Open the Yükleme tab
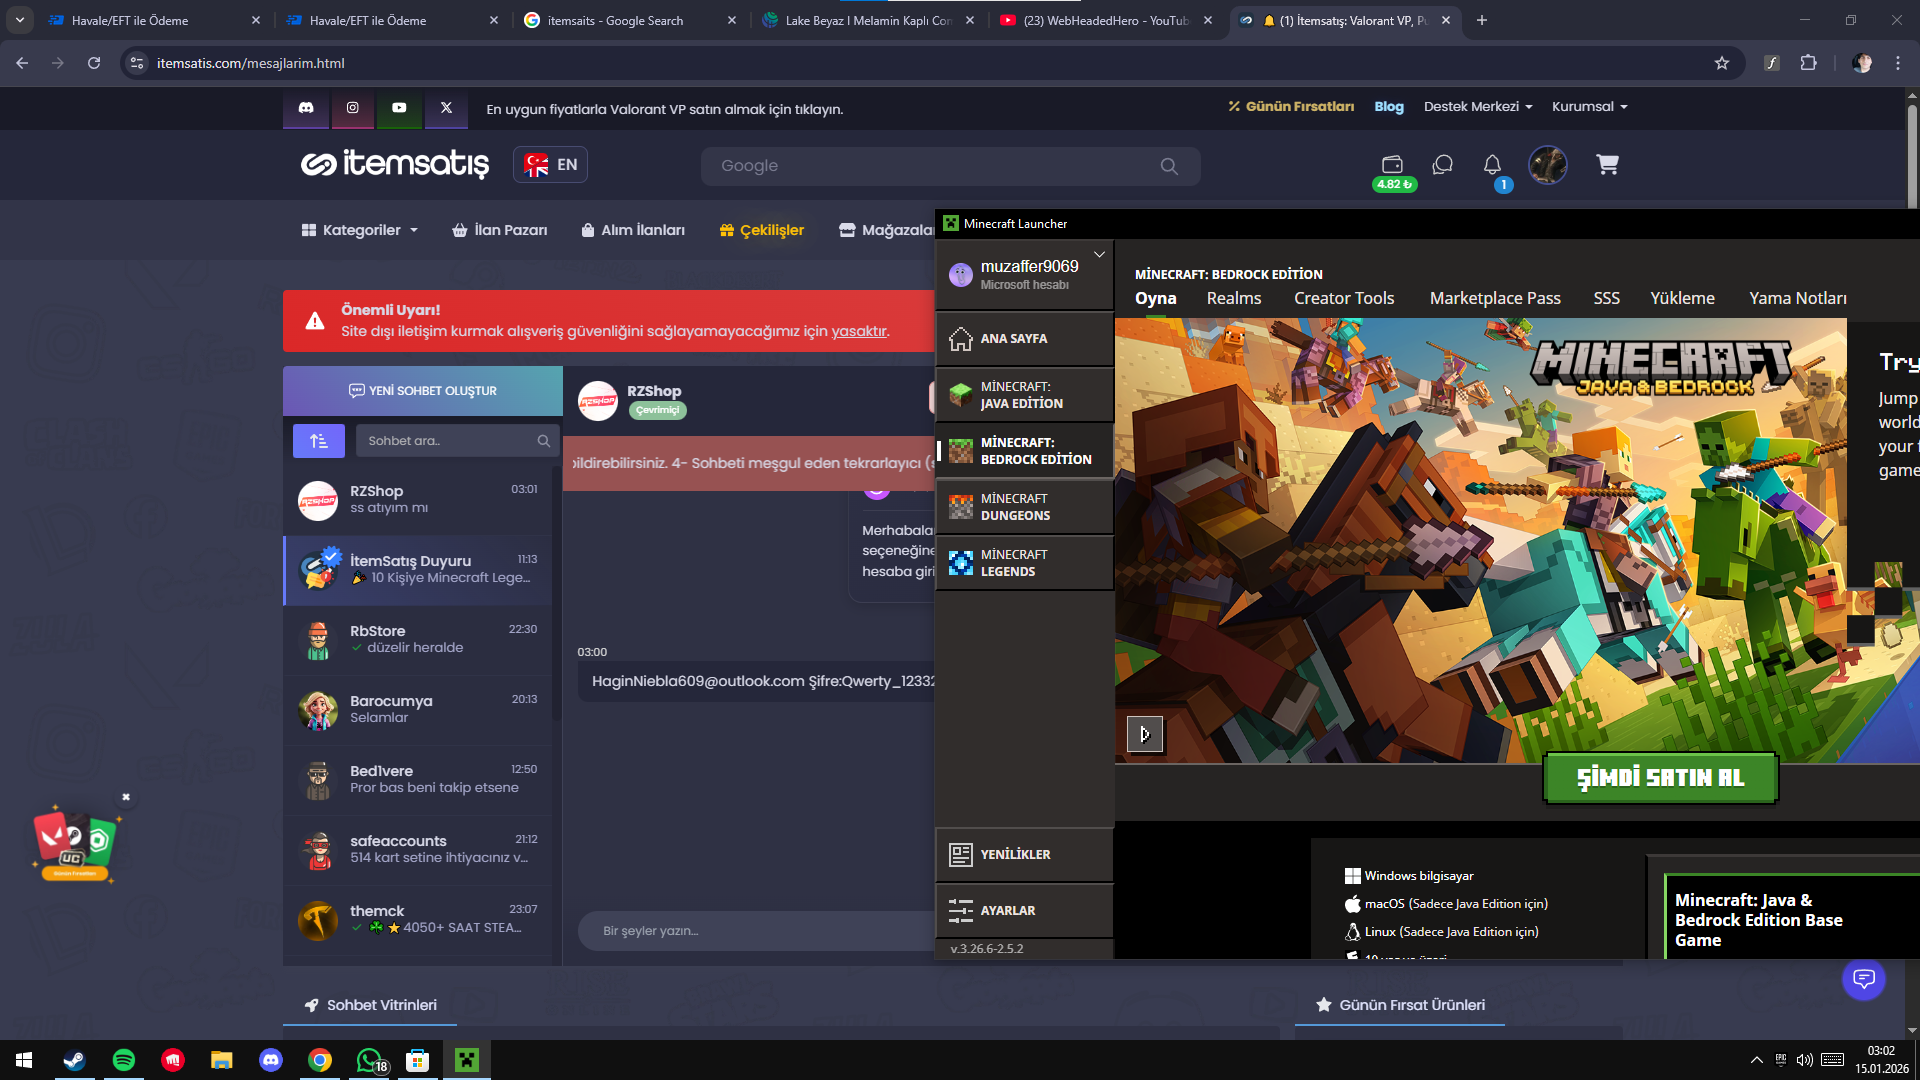Viewport: 1920px width, 1080px height. [1682, 298]
